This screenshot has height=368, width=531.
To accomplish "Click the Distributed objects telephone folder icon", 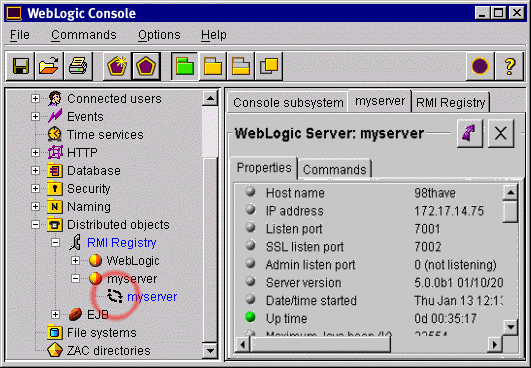I will point(55,224).
